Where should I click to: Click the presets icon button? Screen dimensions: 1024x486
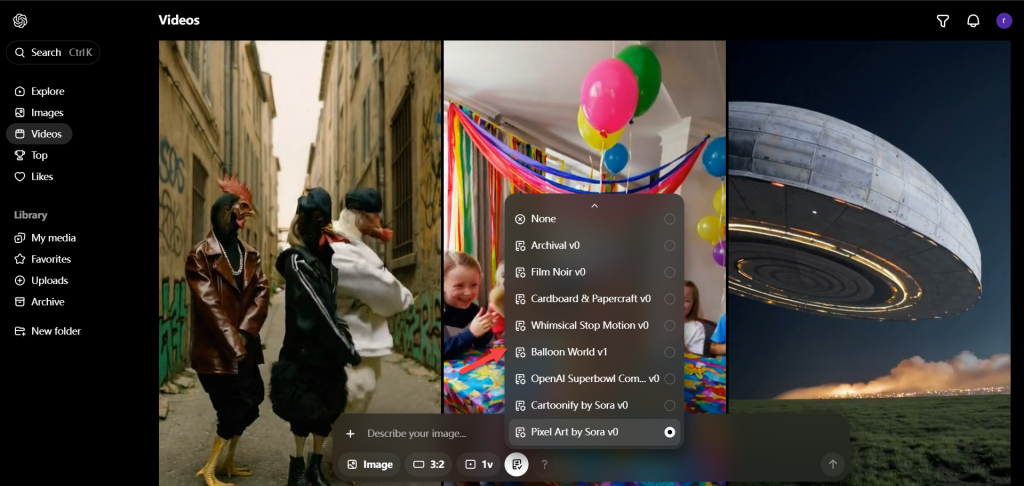[x=517, y=464]
